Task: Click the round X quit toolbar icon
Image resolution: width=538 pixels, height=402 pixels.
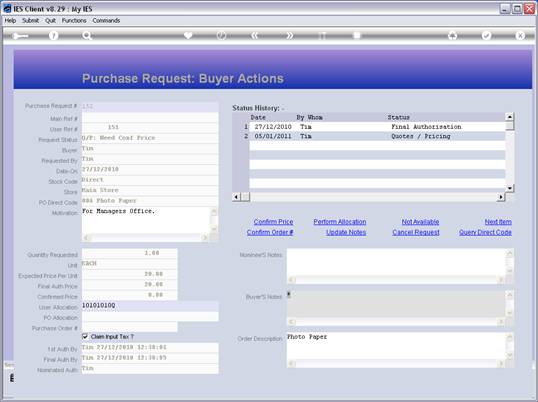Action: click(x=520, y=35)
